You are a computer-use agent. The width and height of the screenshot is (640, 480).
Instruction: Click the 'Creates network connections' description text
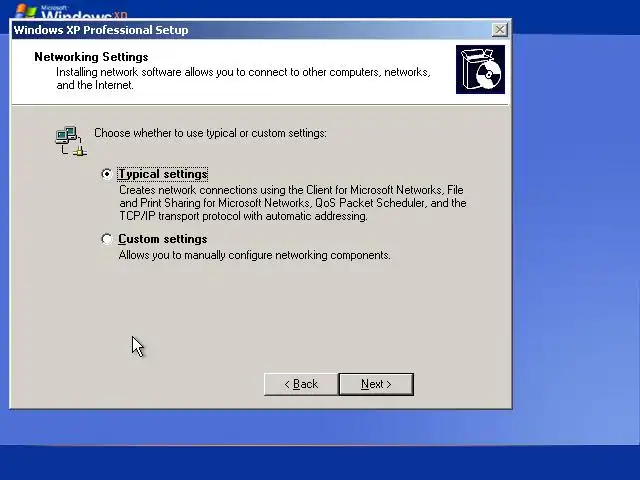pyautogui.click(x=293, y=203)
